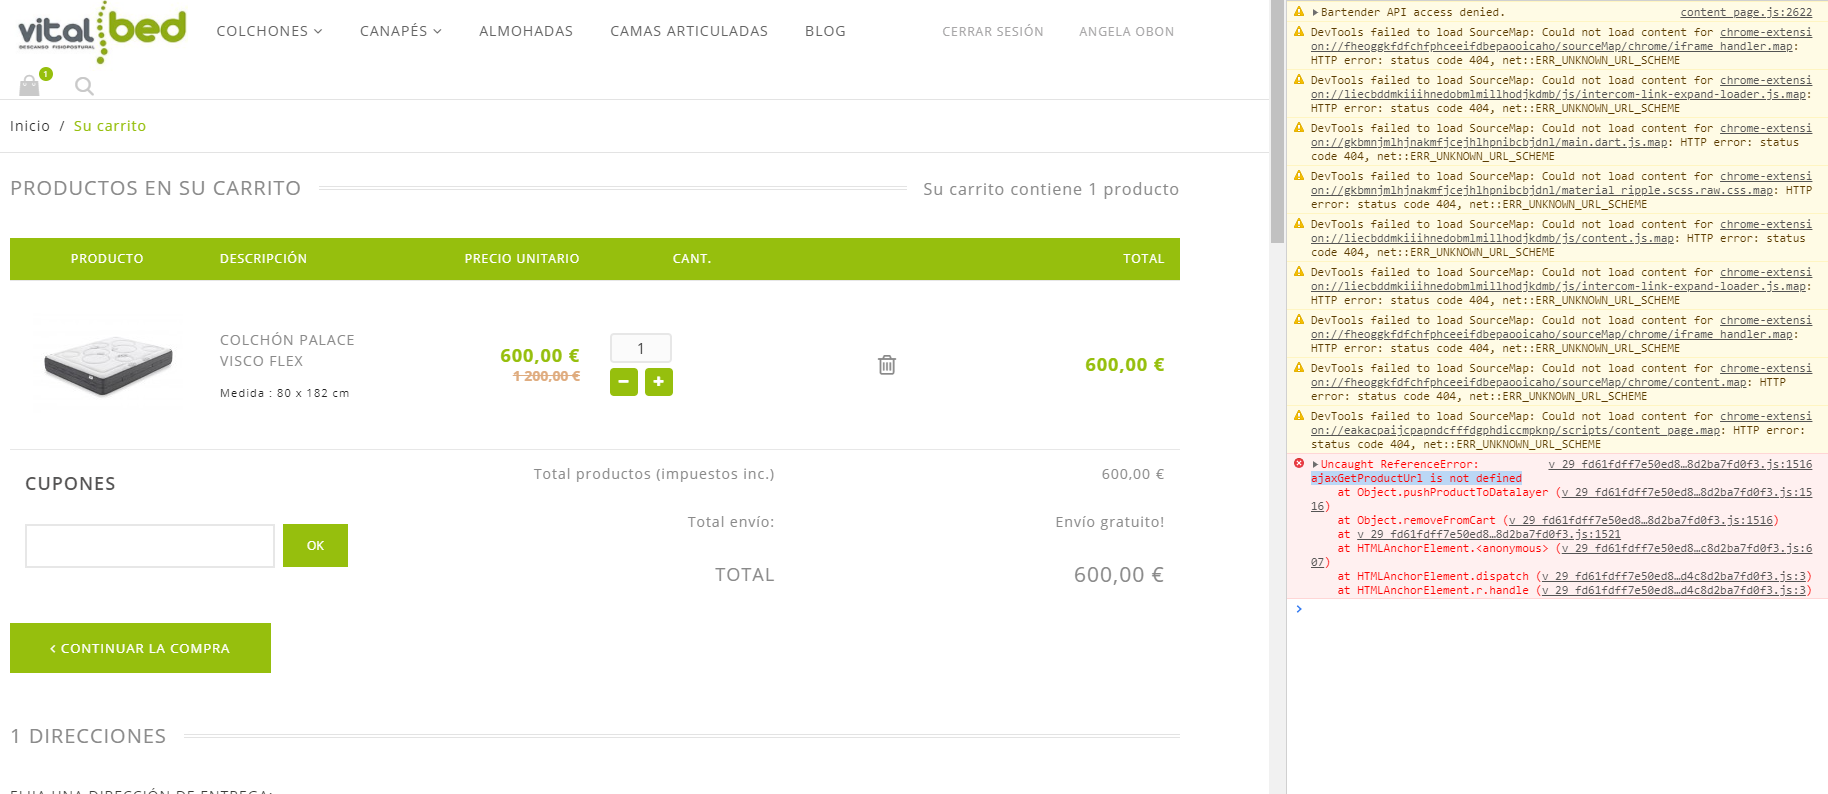
Task: Expand the Bartender API access denied message
Action: [x=1315, y=12]
